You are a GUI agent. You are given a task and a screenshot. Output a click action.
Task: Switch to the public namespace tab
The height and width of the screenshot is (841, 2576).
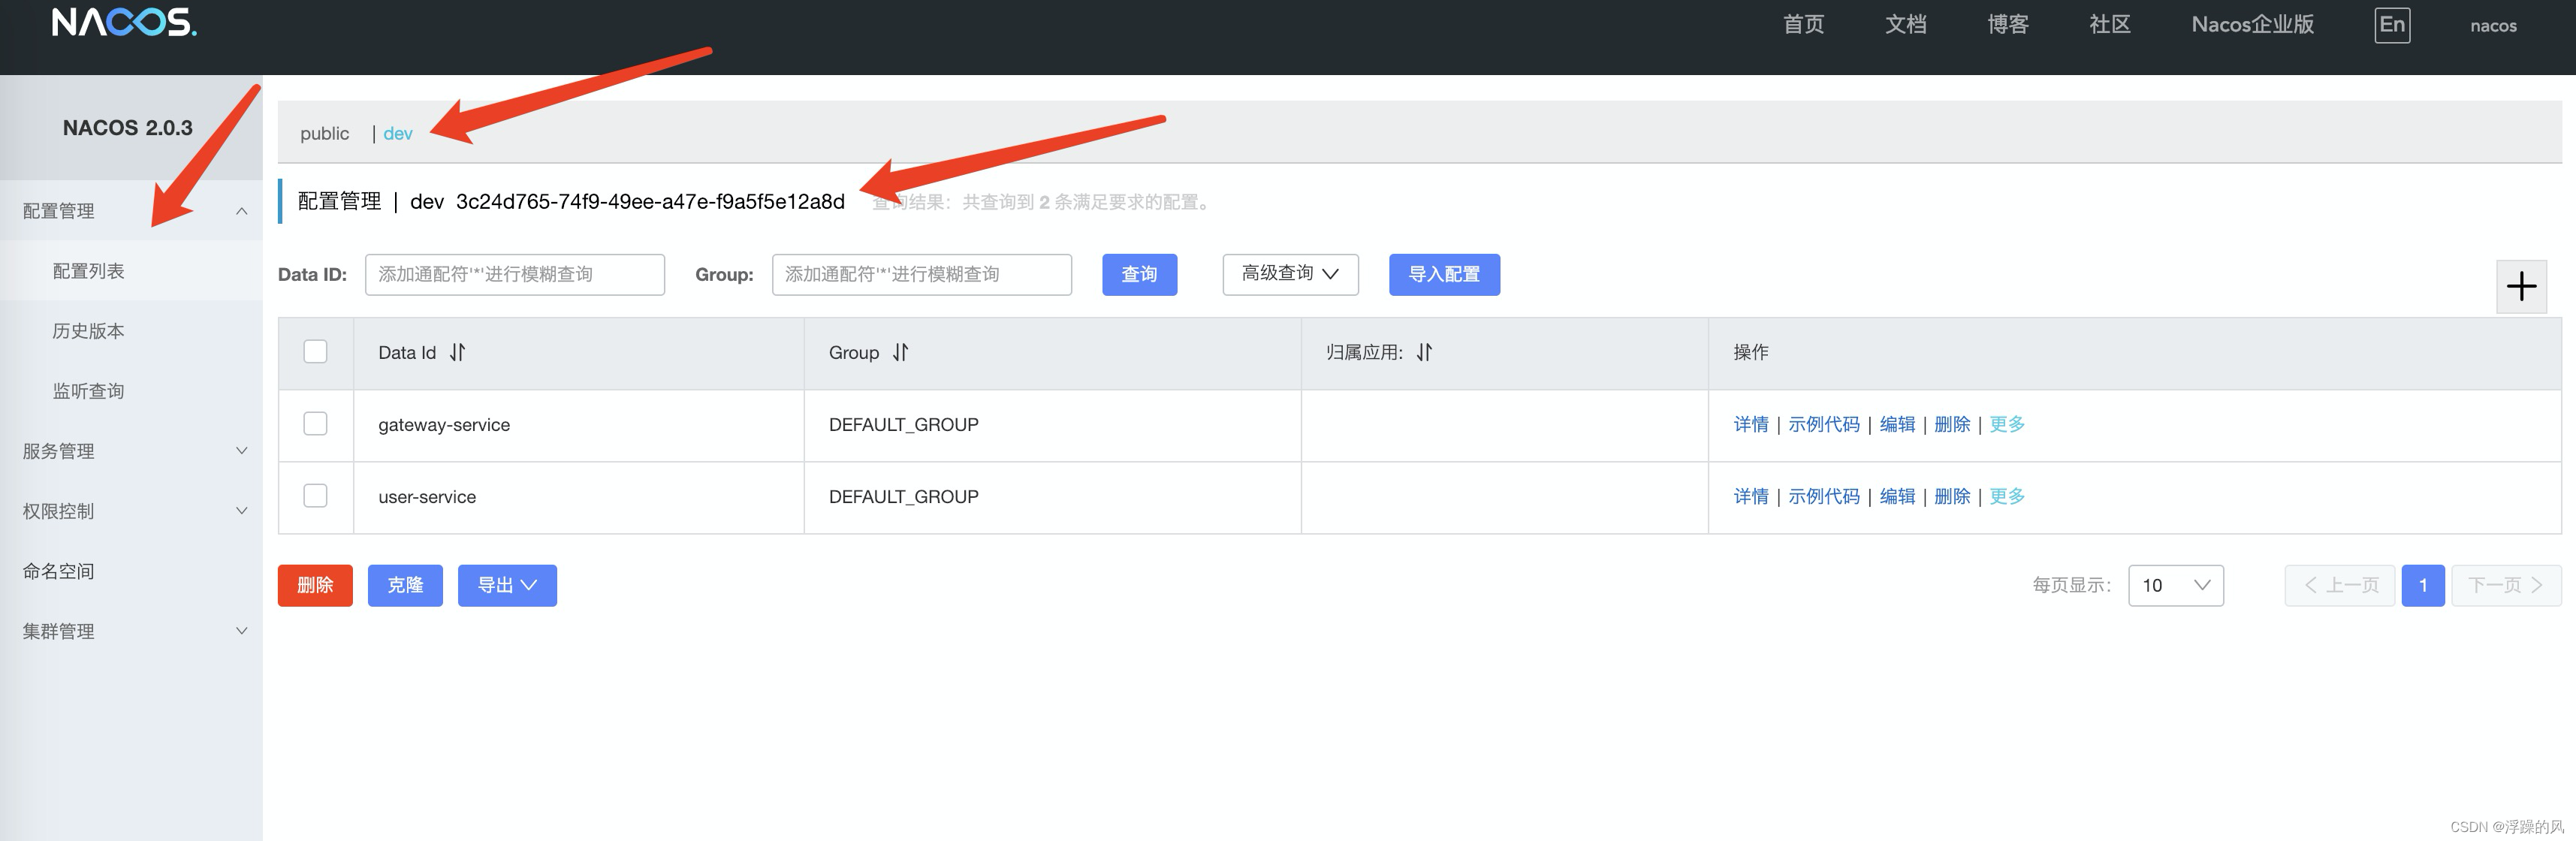(324, 133)
